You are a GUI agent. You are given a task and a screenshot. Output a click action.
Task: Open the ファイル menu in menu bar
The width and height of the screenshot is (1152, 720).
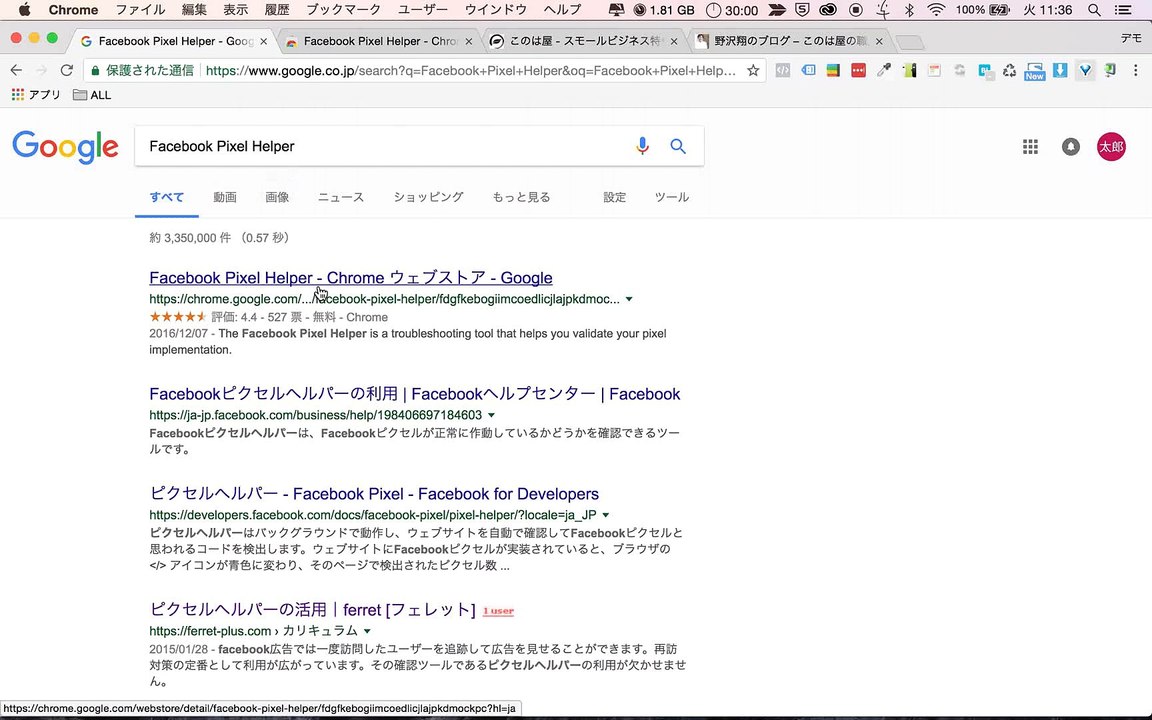point(140,10)
